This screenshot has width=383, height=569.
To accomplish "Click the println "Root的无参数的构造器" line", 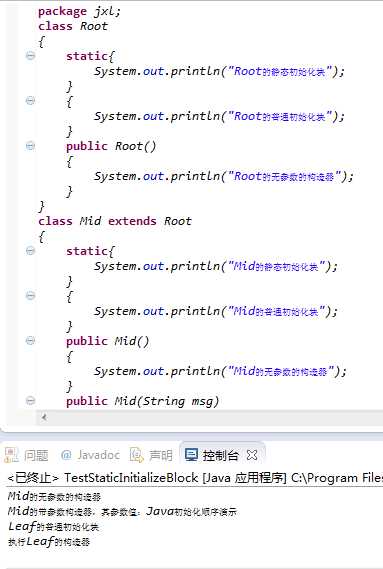I will tap(224, 176).
